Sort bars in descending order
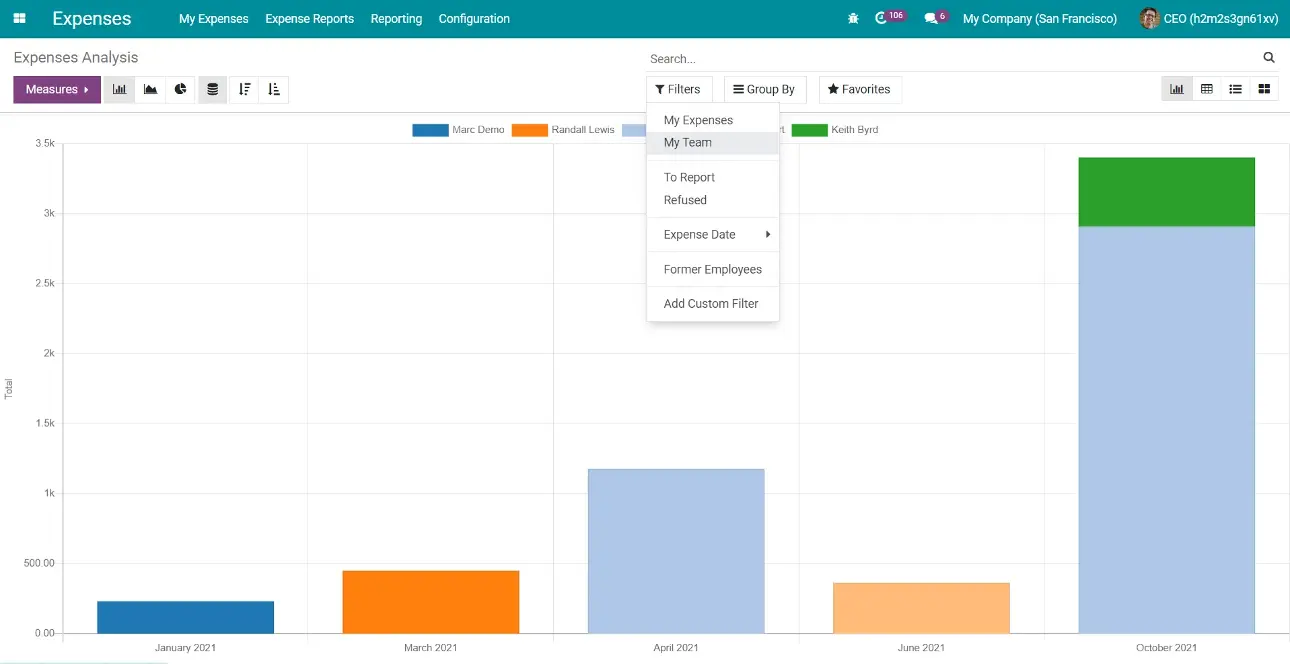This screenshot has width=1290, height=664. click(x=244, y=89)
